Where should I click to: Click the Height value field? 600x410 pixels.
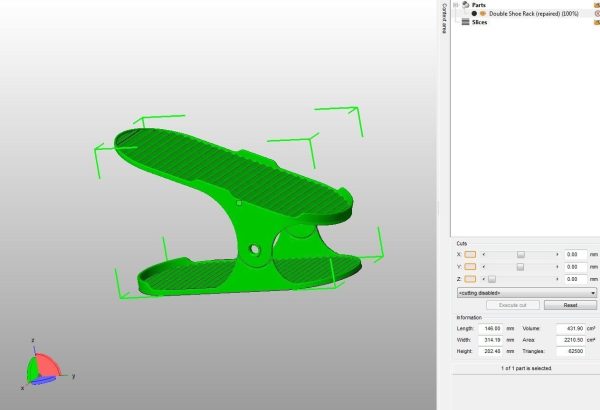(x=490, y=351)
